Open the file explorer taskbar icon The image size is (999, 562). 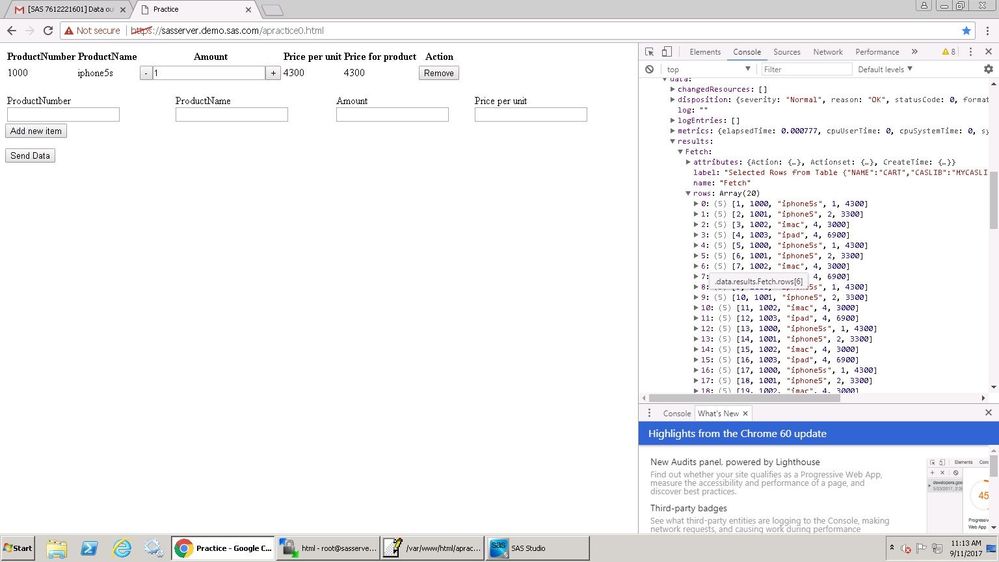[56, 548]
